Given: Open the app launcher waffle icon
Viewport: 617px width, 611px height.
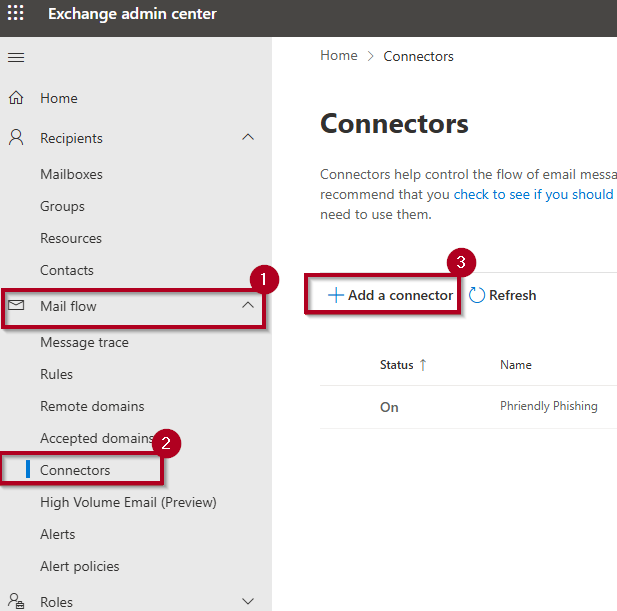Looking at the screenshot, I should [16, 14].
